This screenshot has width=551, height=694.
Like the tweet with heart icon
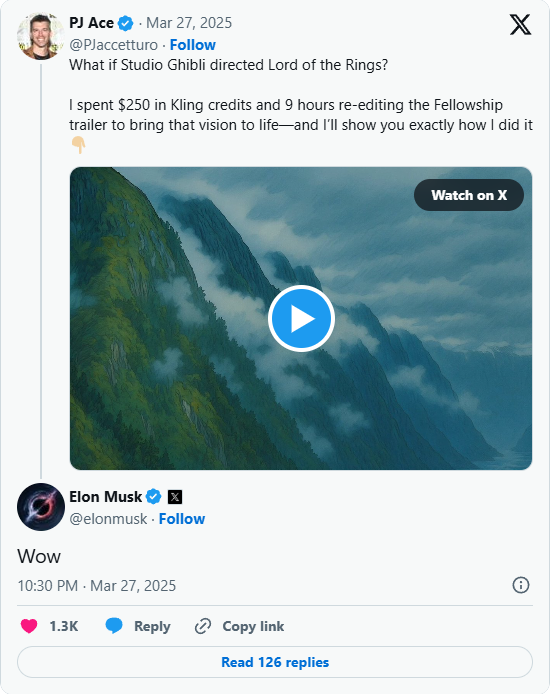tap(29, 626)
